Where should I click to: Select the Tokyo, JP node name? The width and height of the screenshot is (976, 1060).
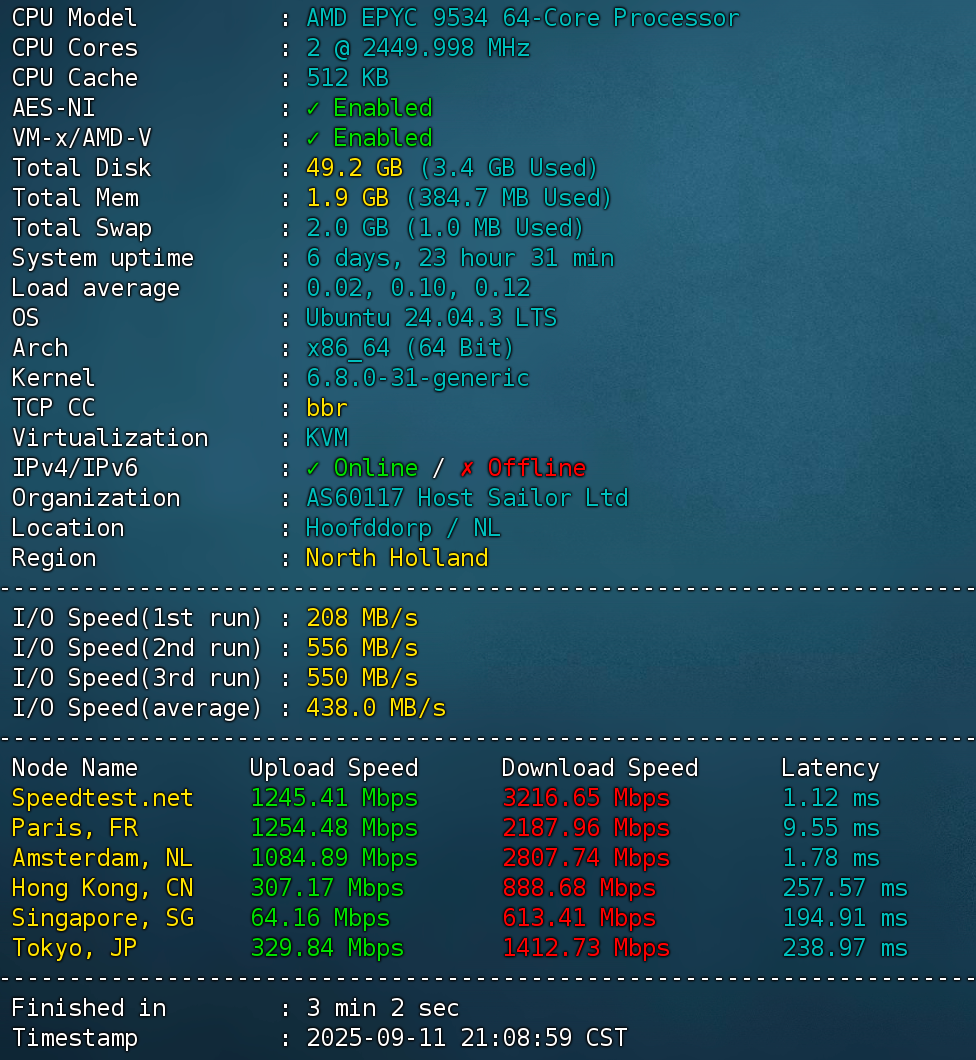75,948
